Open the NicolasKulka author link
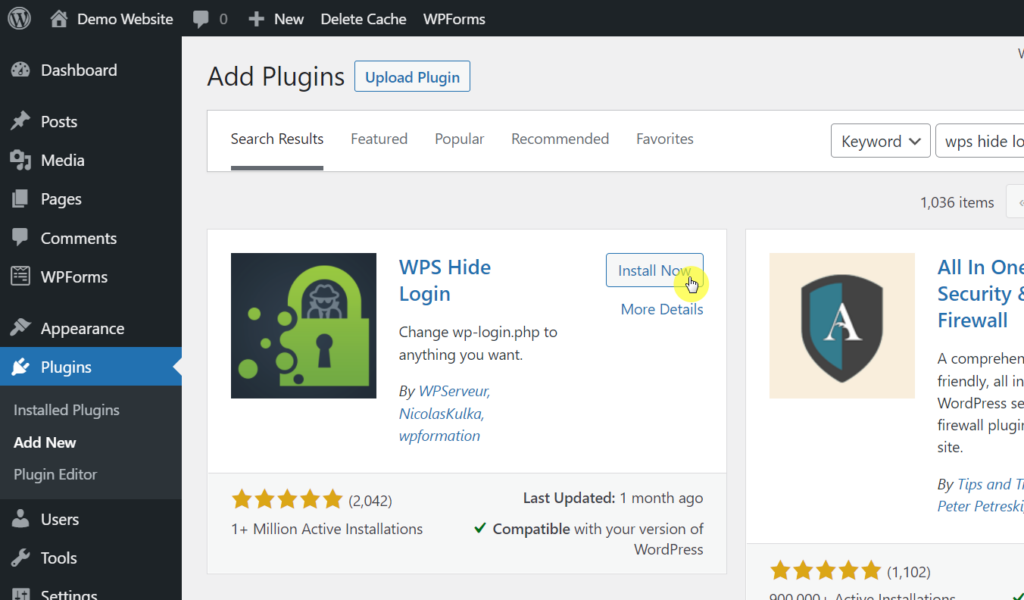 click(x=441, y=413)
